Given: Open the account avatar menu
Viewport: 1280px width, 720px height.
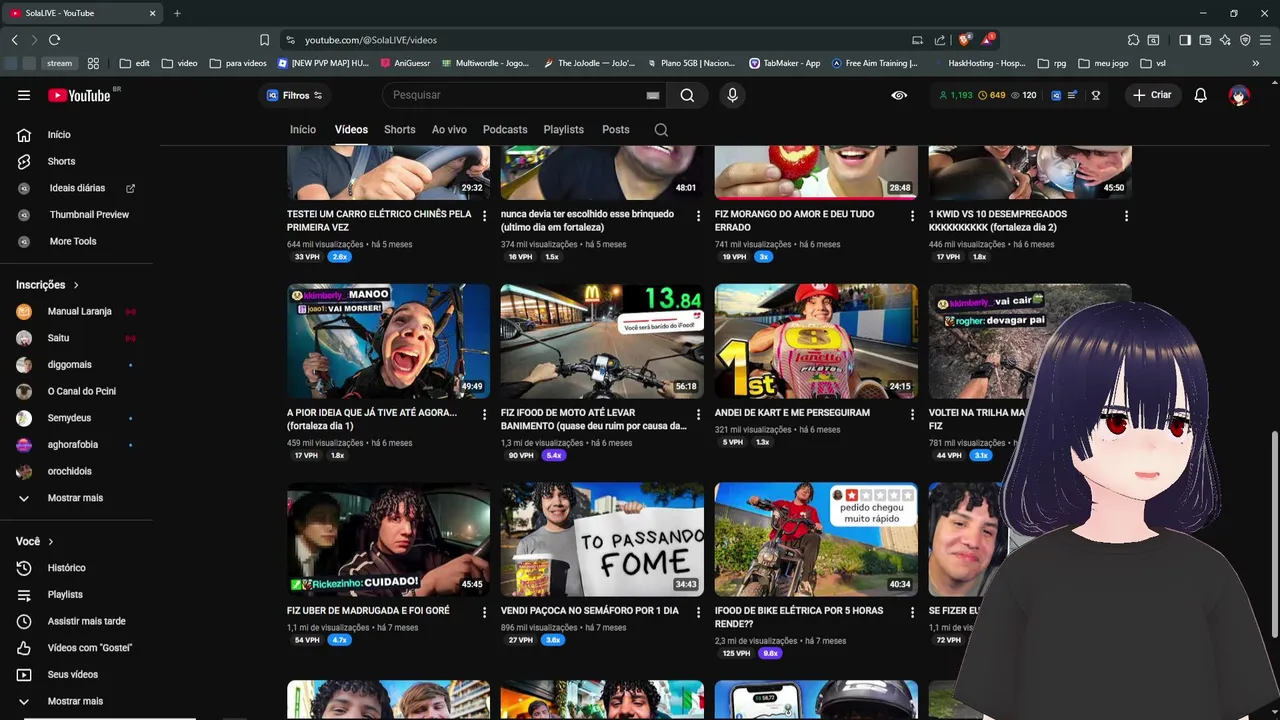Looking at the screenshot, I should point(1239,95).
